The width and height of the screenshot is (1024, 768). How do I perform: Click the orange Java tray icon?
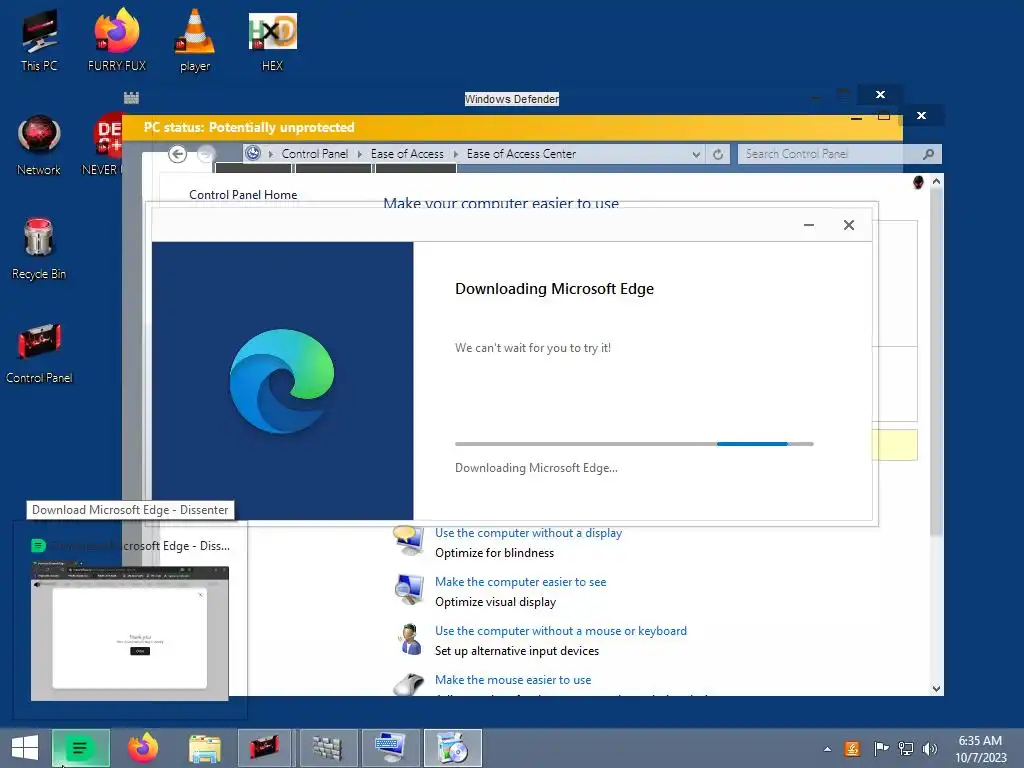coord(852,749)
